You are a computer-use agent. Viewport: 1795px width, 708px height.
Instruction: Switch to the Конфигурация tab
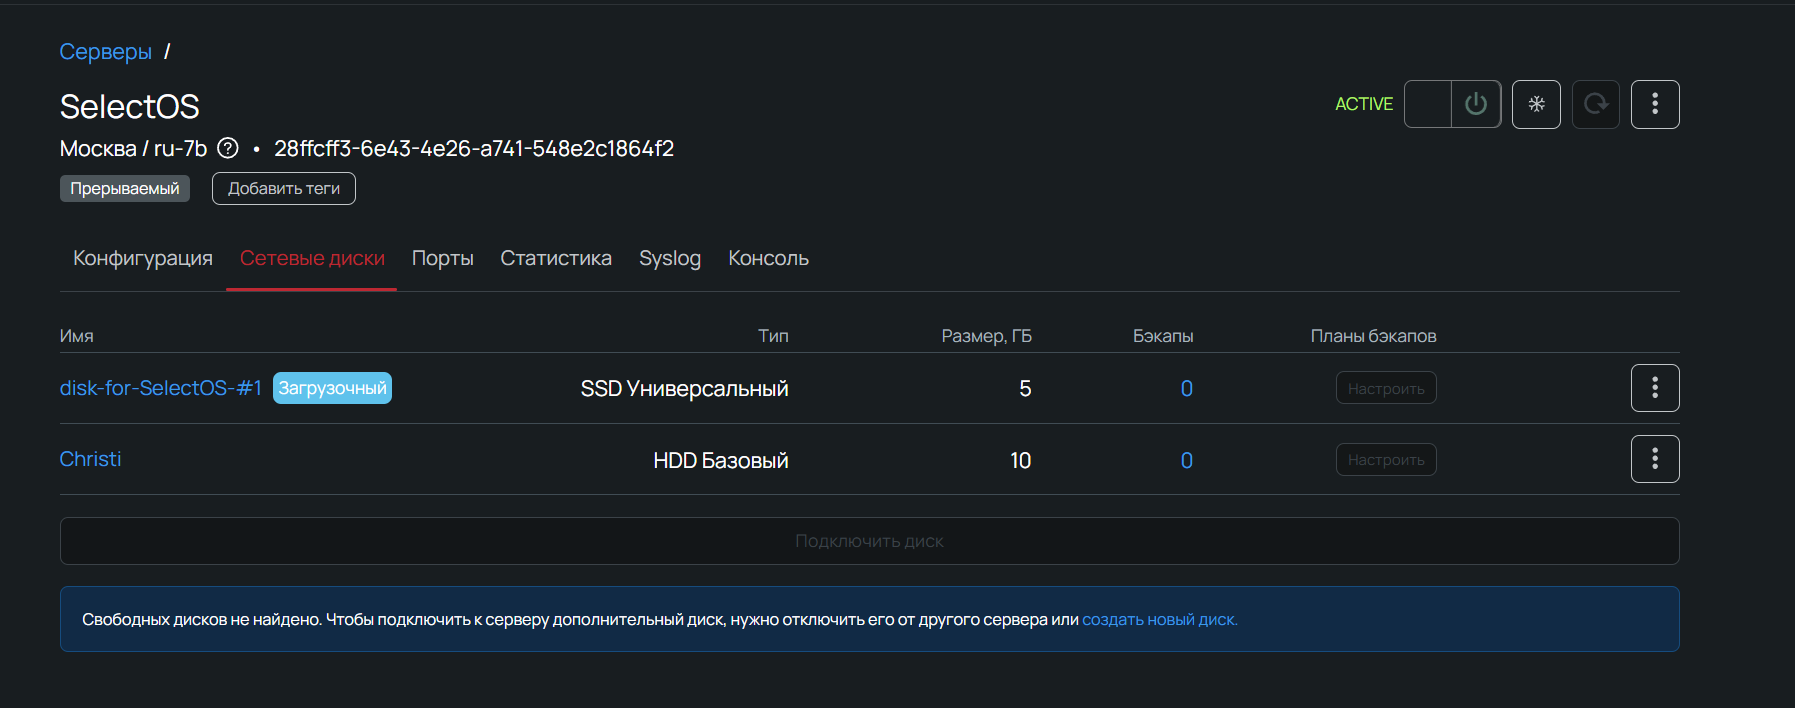pyautogui.click(x=143, y=258)
